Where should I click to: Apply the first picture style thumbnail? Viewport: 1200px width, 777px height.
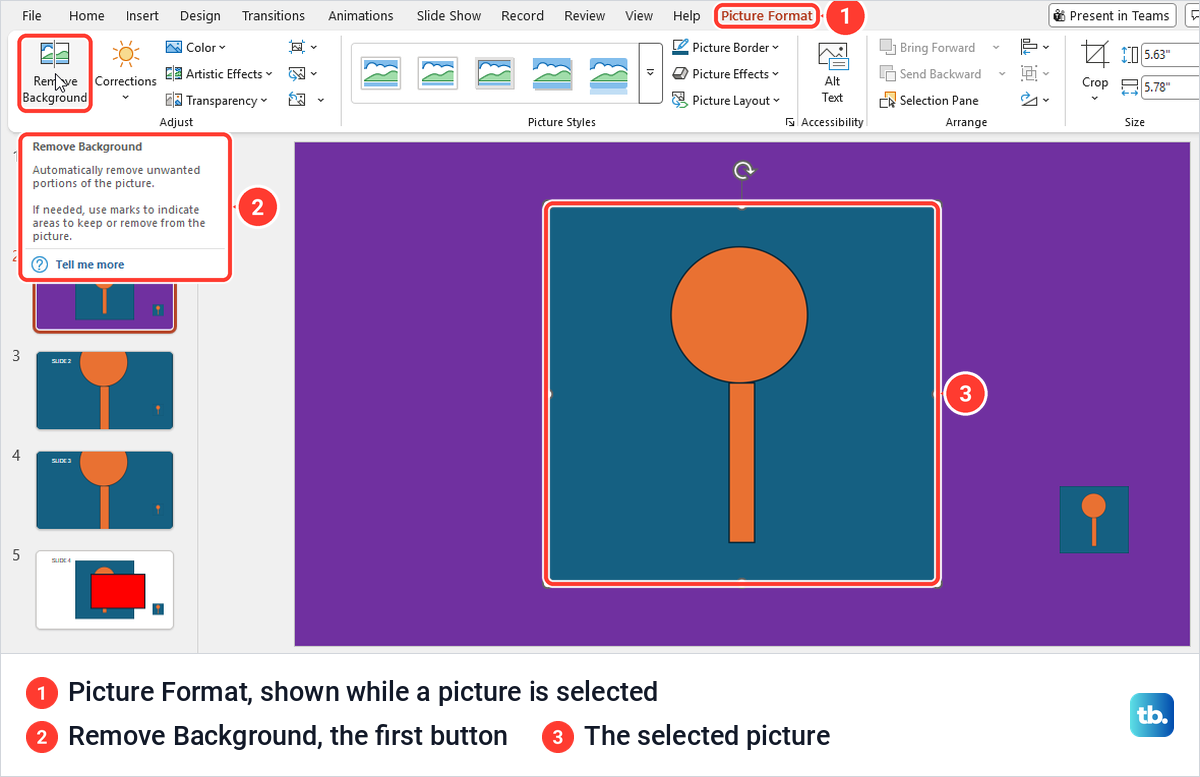click(381, 73)
